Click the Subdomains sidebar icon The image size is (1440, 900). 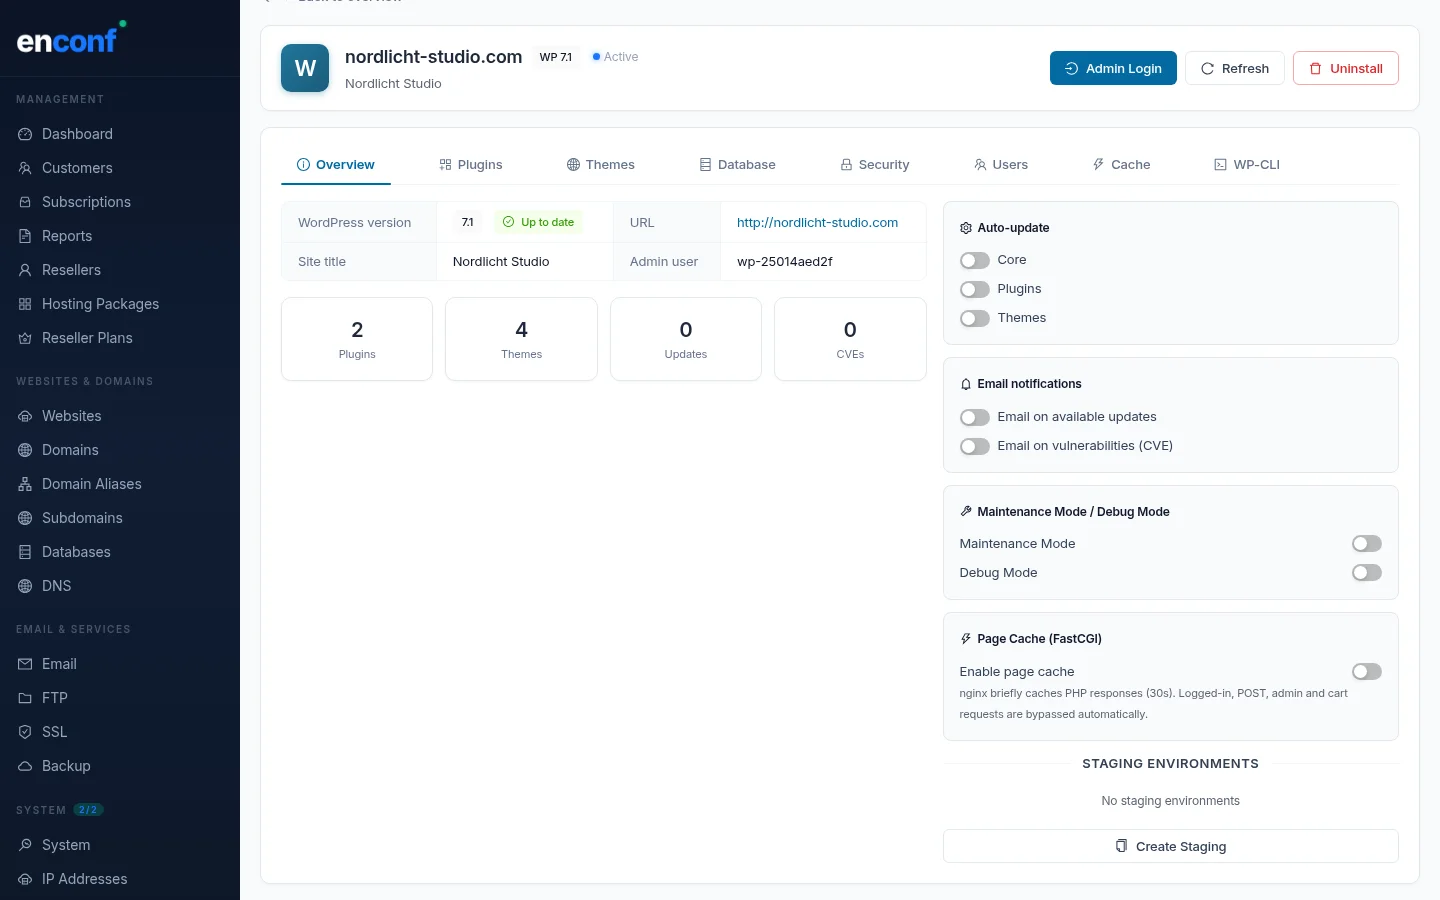pos(25,518)
